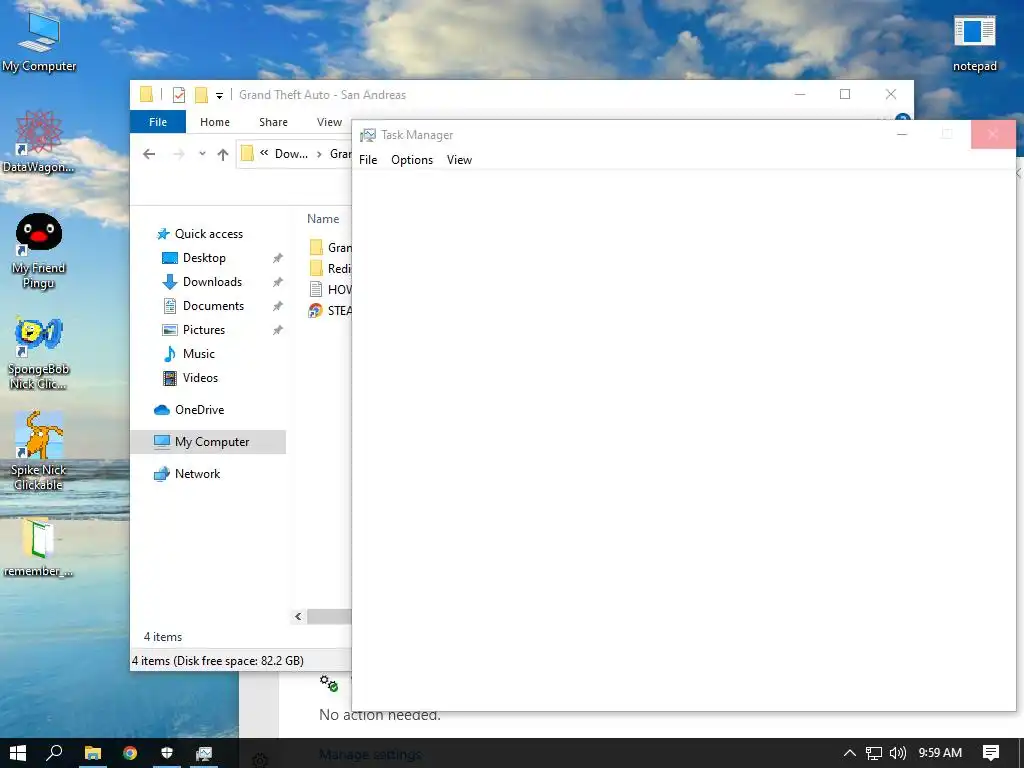Open the remember_ folder on desktop
Screen dimensions: 1024x768
pyautogui.click(x=39, y=547)
